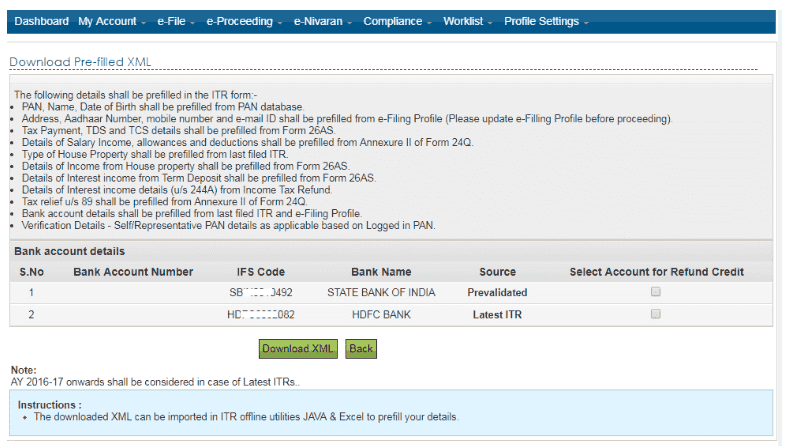Click the Select Account for Refund Credit header

(x=656, y=272)
